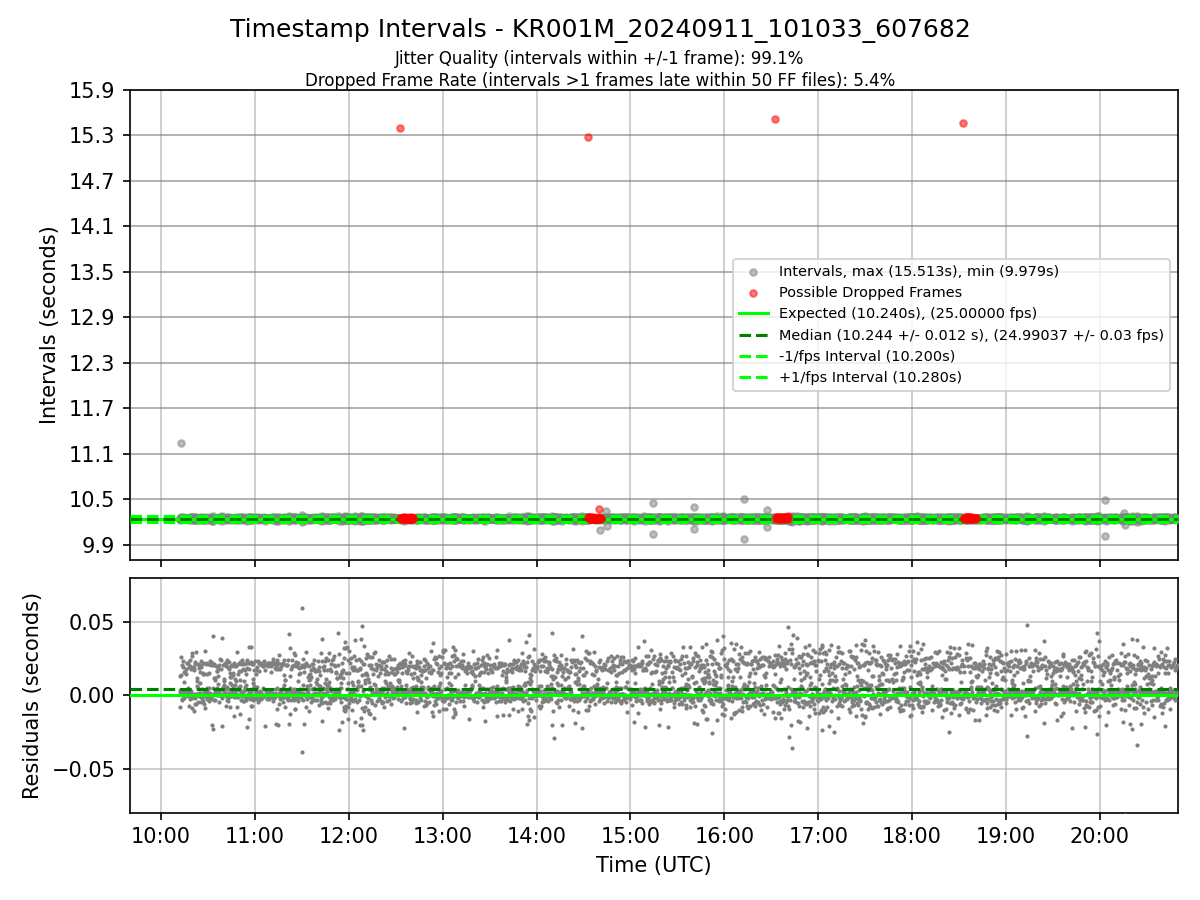Image resolution: width=1200 pixels, height=900 pixels.
Task: Click x-axis tick label "17:00"
Action: (x=818, y=835)
